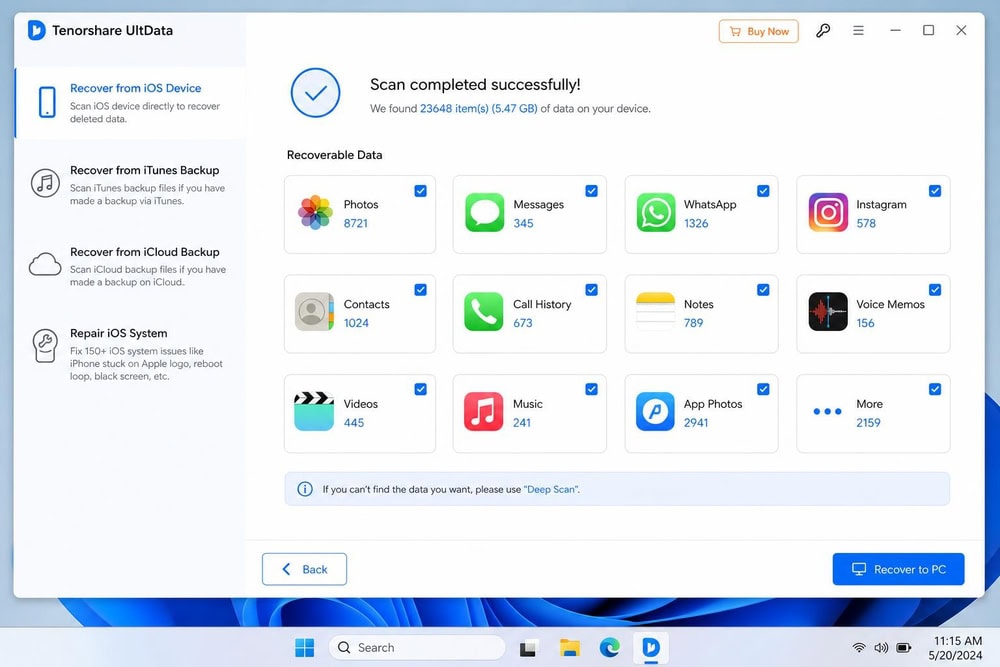Screen dimensions: 1000x667
Task: Open Repair iOS System
Action: pyautogui.click(x=130, y=354)
